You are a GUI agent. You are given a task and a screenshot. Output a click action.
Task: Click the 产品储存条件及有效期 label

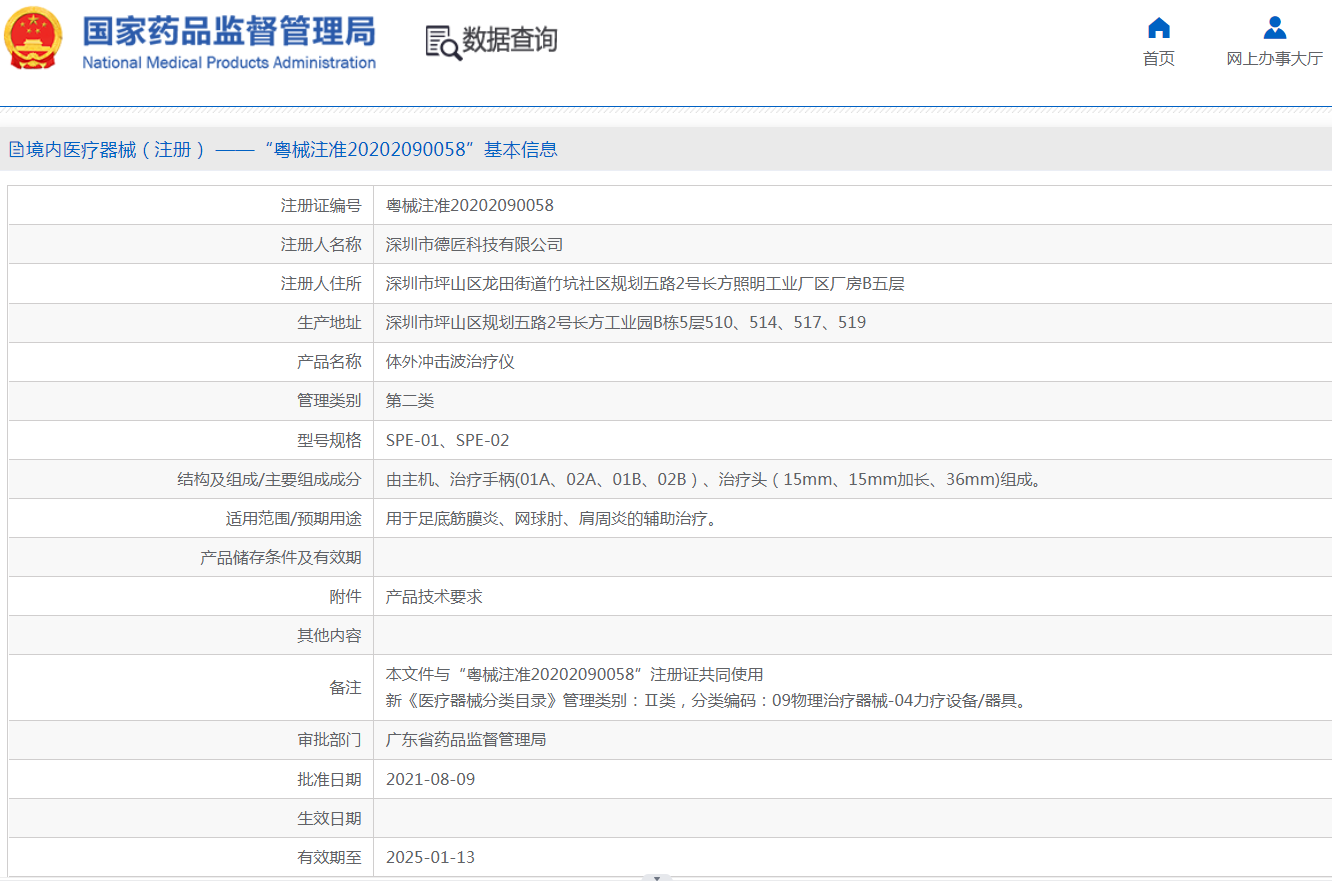pyautogui.click(x=281, y=558)
